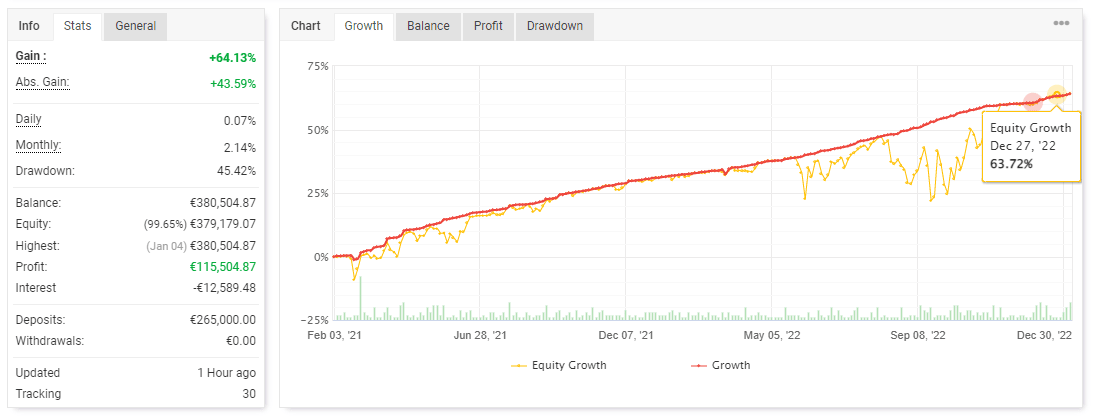Click the Abs. Gain label
The image size is (1096, 419).
[x=42, y=83]
